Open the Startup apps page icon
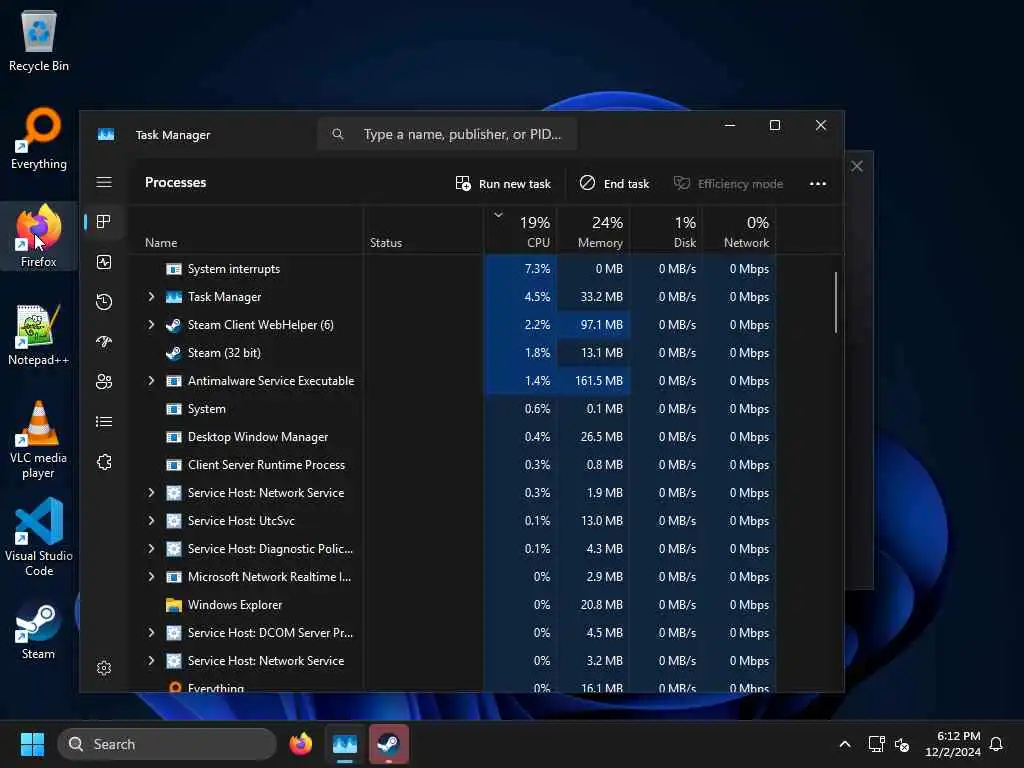1024x768 pixels. point(104,342)
